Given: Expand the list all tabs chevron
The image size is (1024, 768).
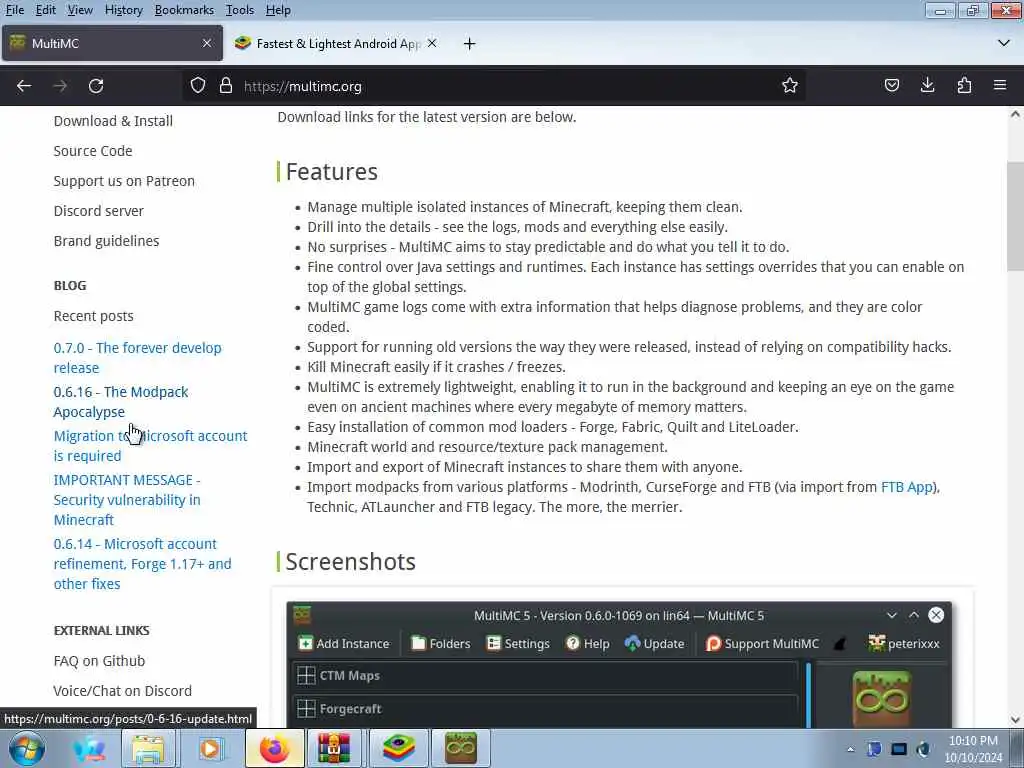Looking at the screenshot, I should pos(1004,43).
